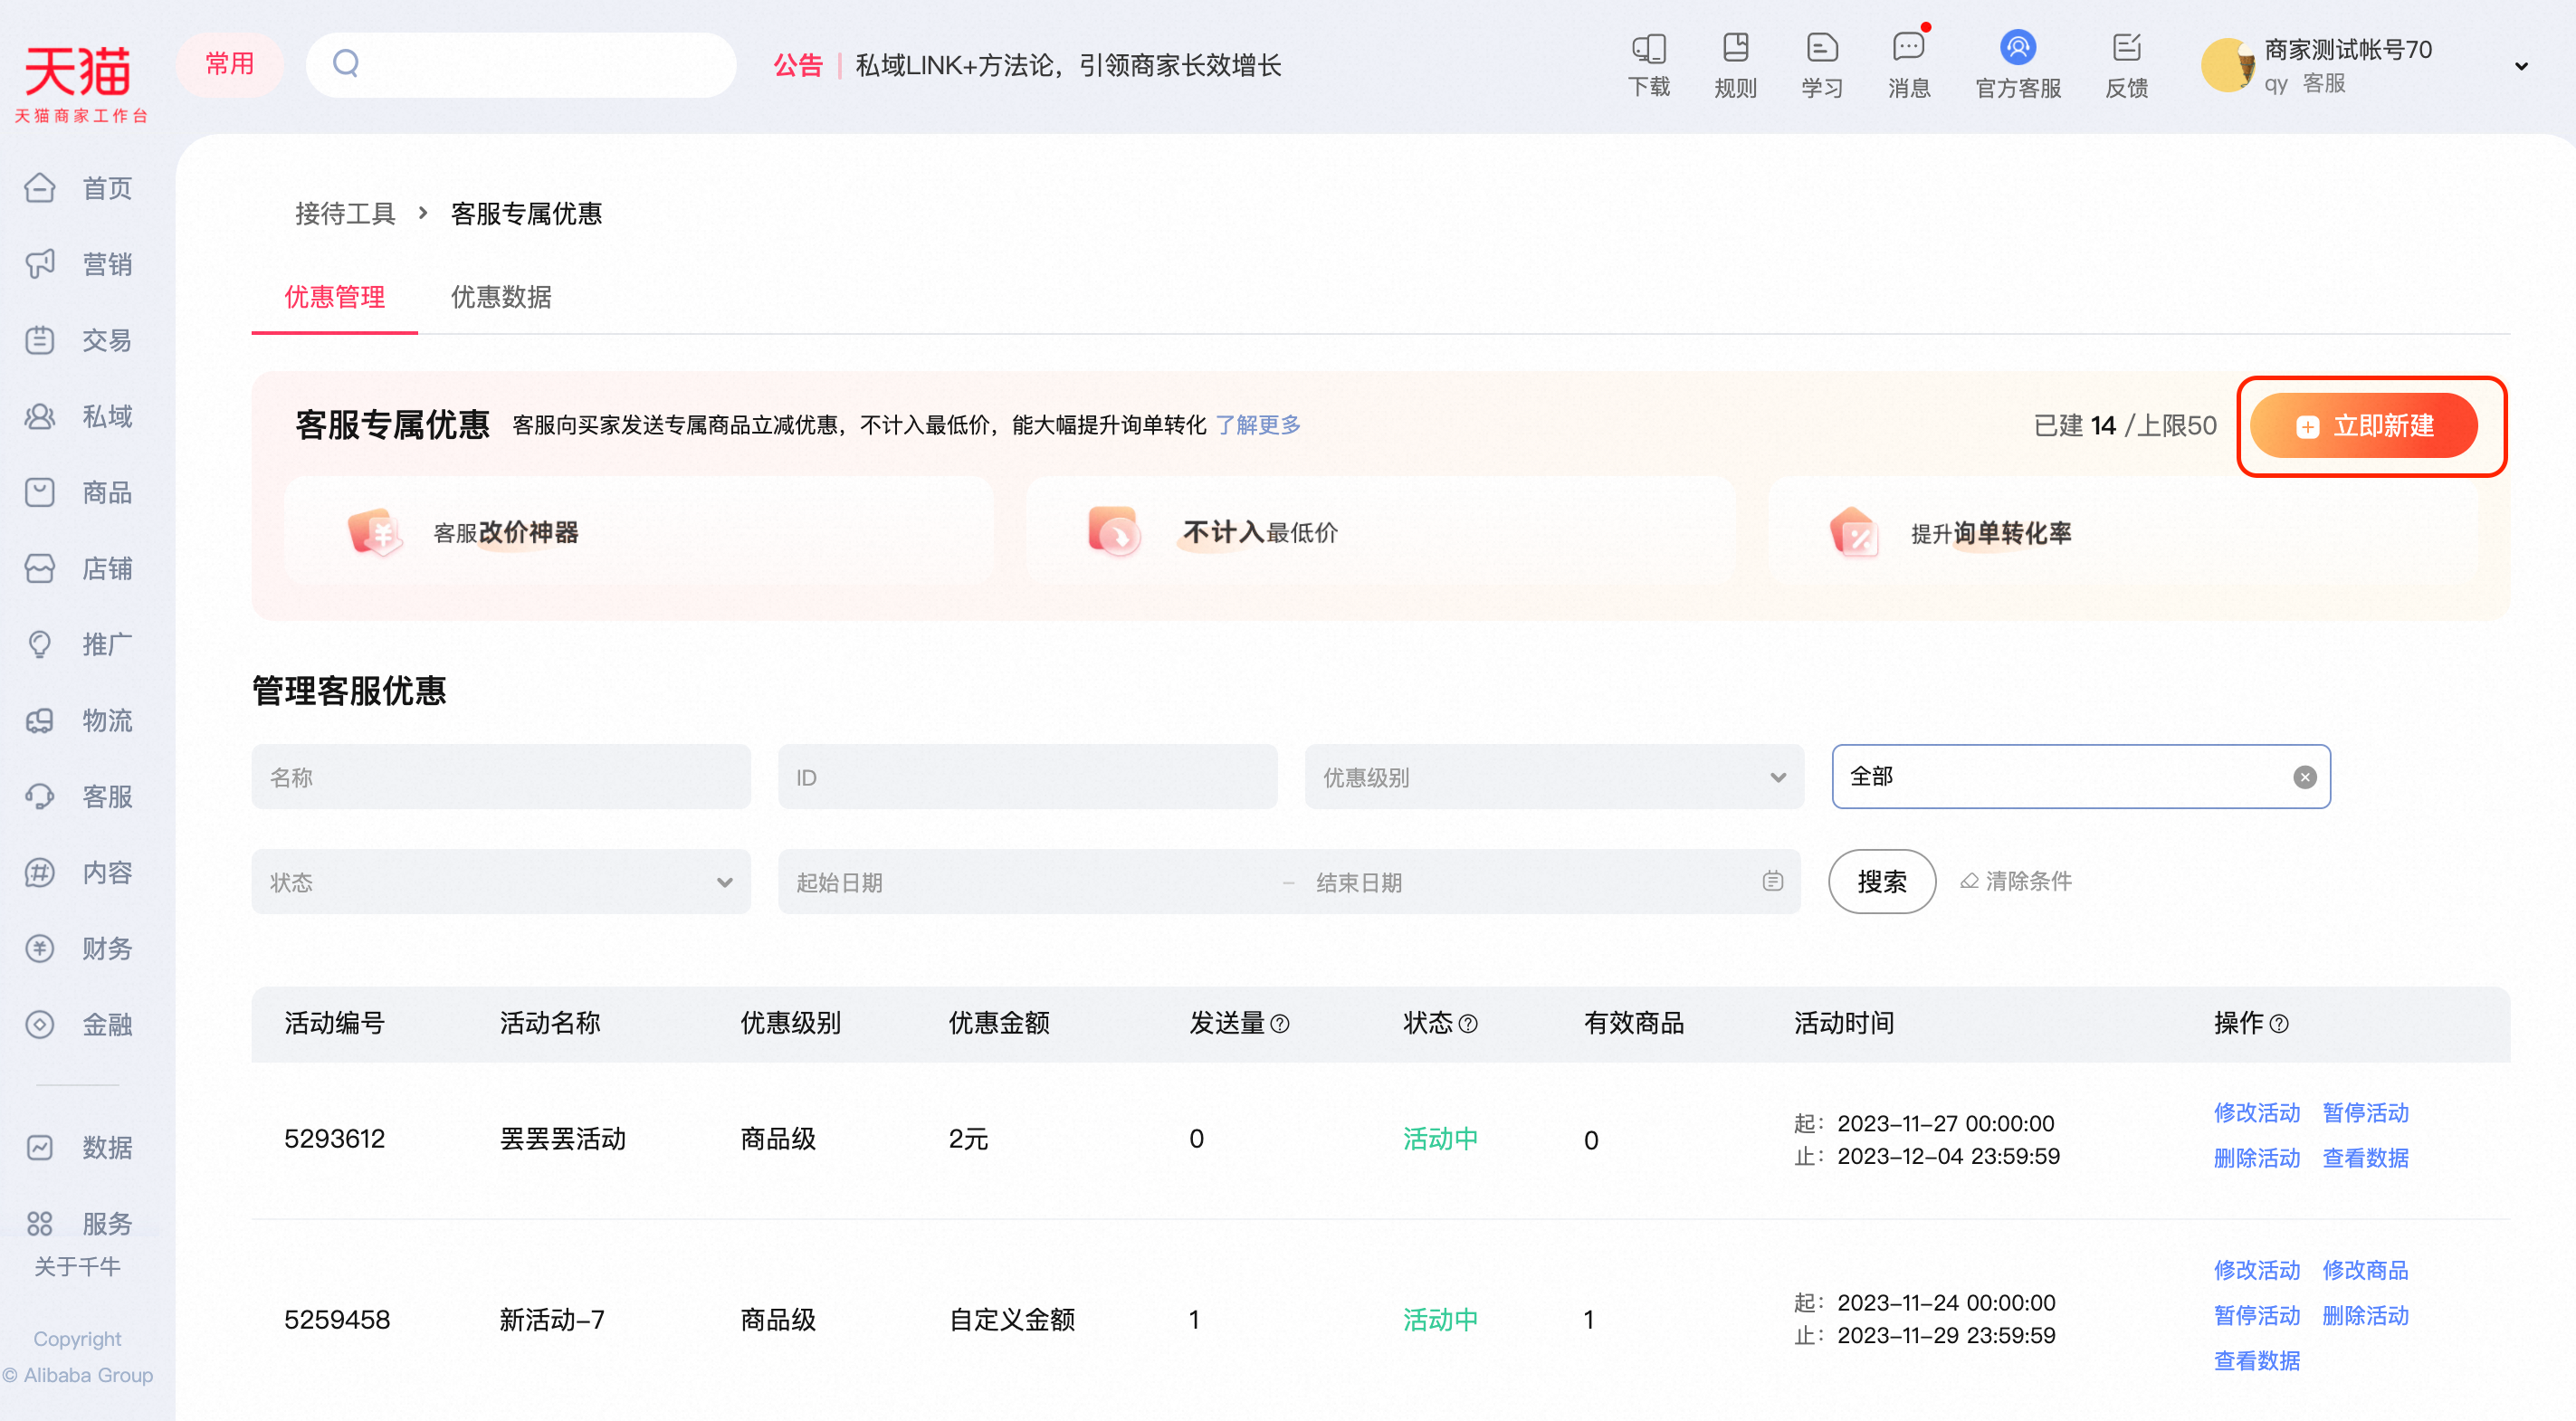Open the 数据 data sidebar item
Image resolution: width=2576 pixels, height=1421 pixels.
(79, 1147)
